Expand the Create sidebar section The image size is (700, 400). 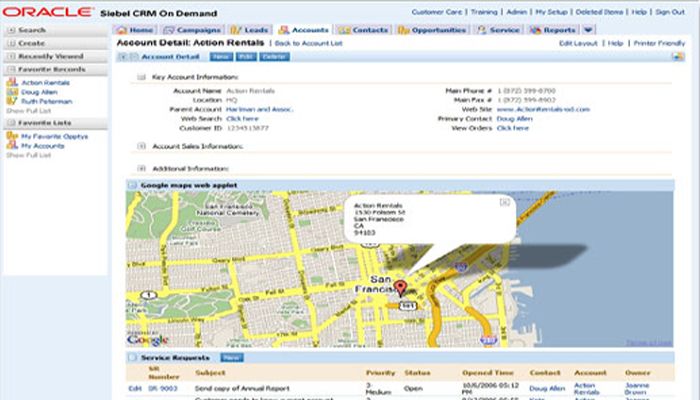(11, 43)
